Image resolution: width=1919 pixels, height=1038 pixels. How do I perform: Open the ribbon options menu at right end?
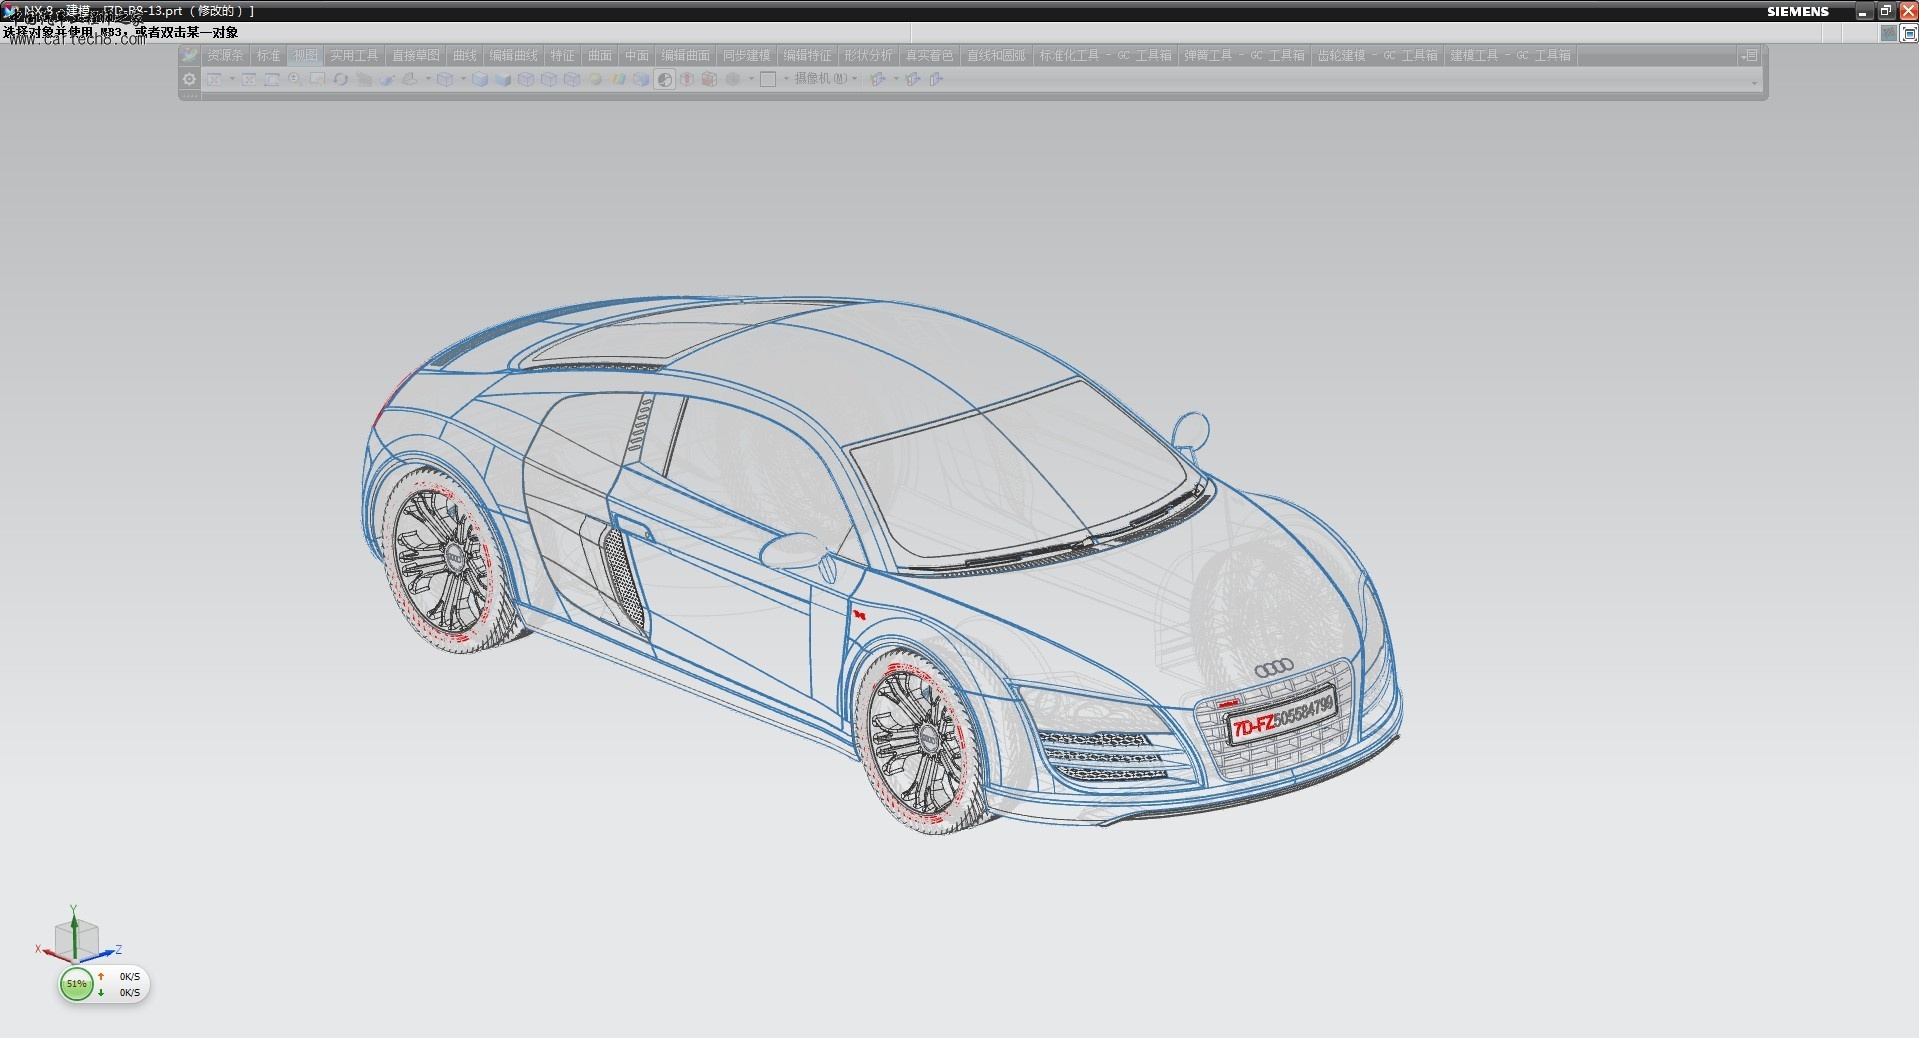point(1750,55)
